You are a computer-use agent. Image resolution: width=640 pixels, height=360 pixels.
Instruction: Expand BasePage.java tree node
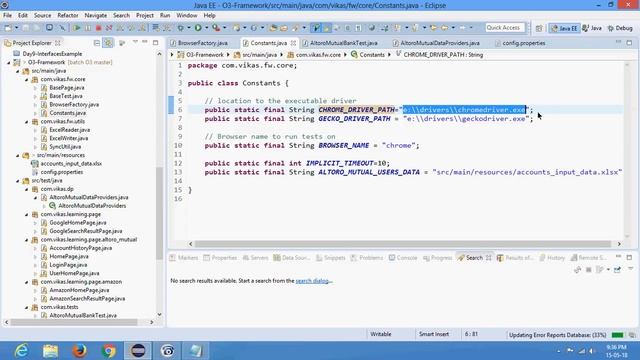pyautogui.click(x=36, y=88)
